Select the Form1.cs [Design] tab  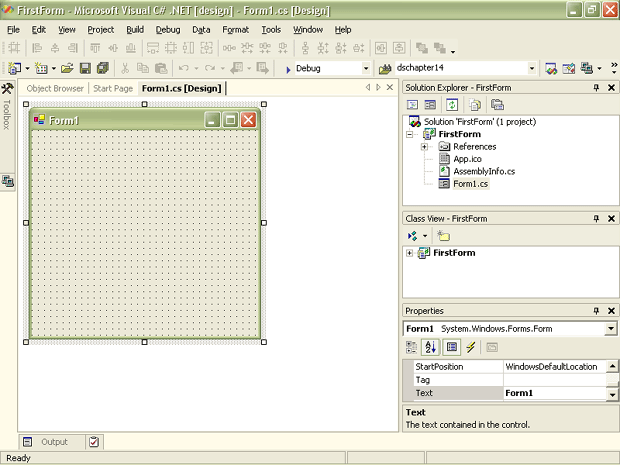181,88
